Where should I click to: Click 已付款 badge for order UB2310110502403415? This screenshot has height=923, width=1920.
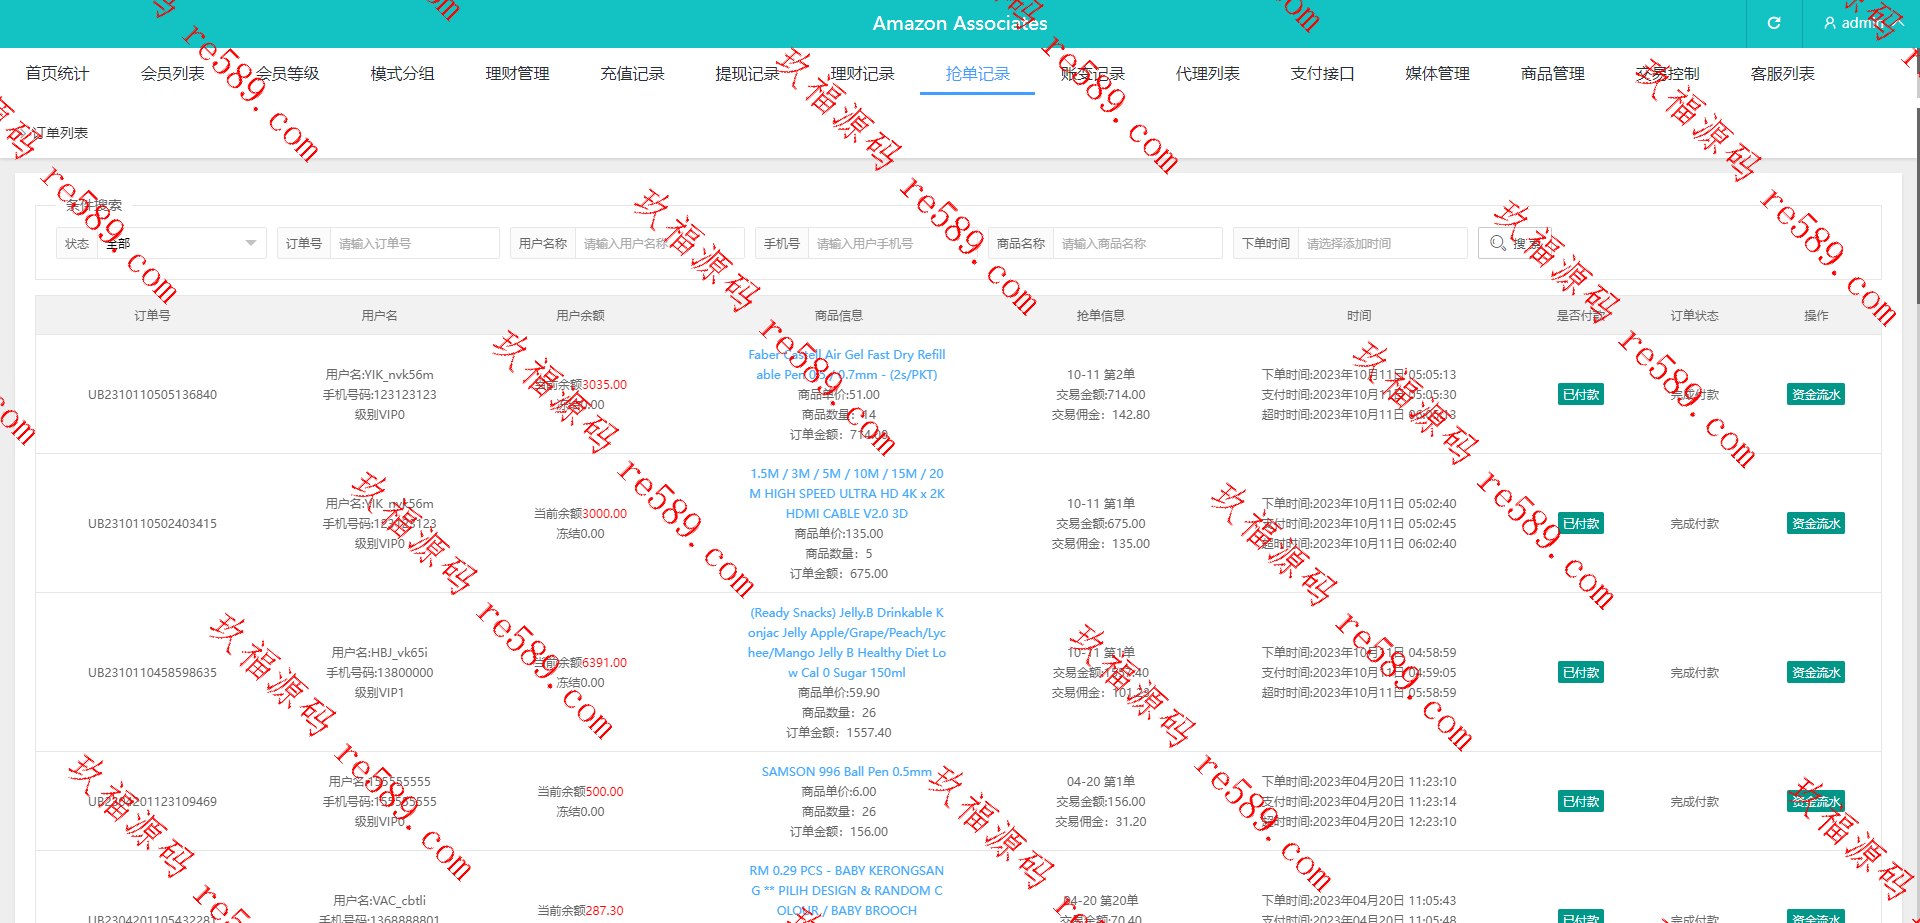[1581, 523]
